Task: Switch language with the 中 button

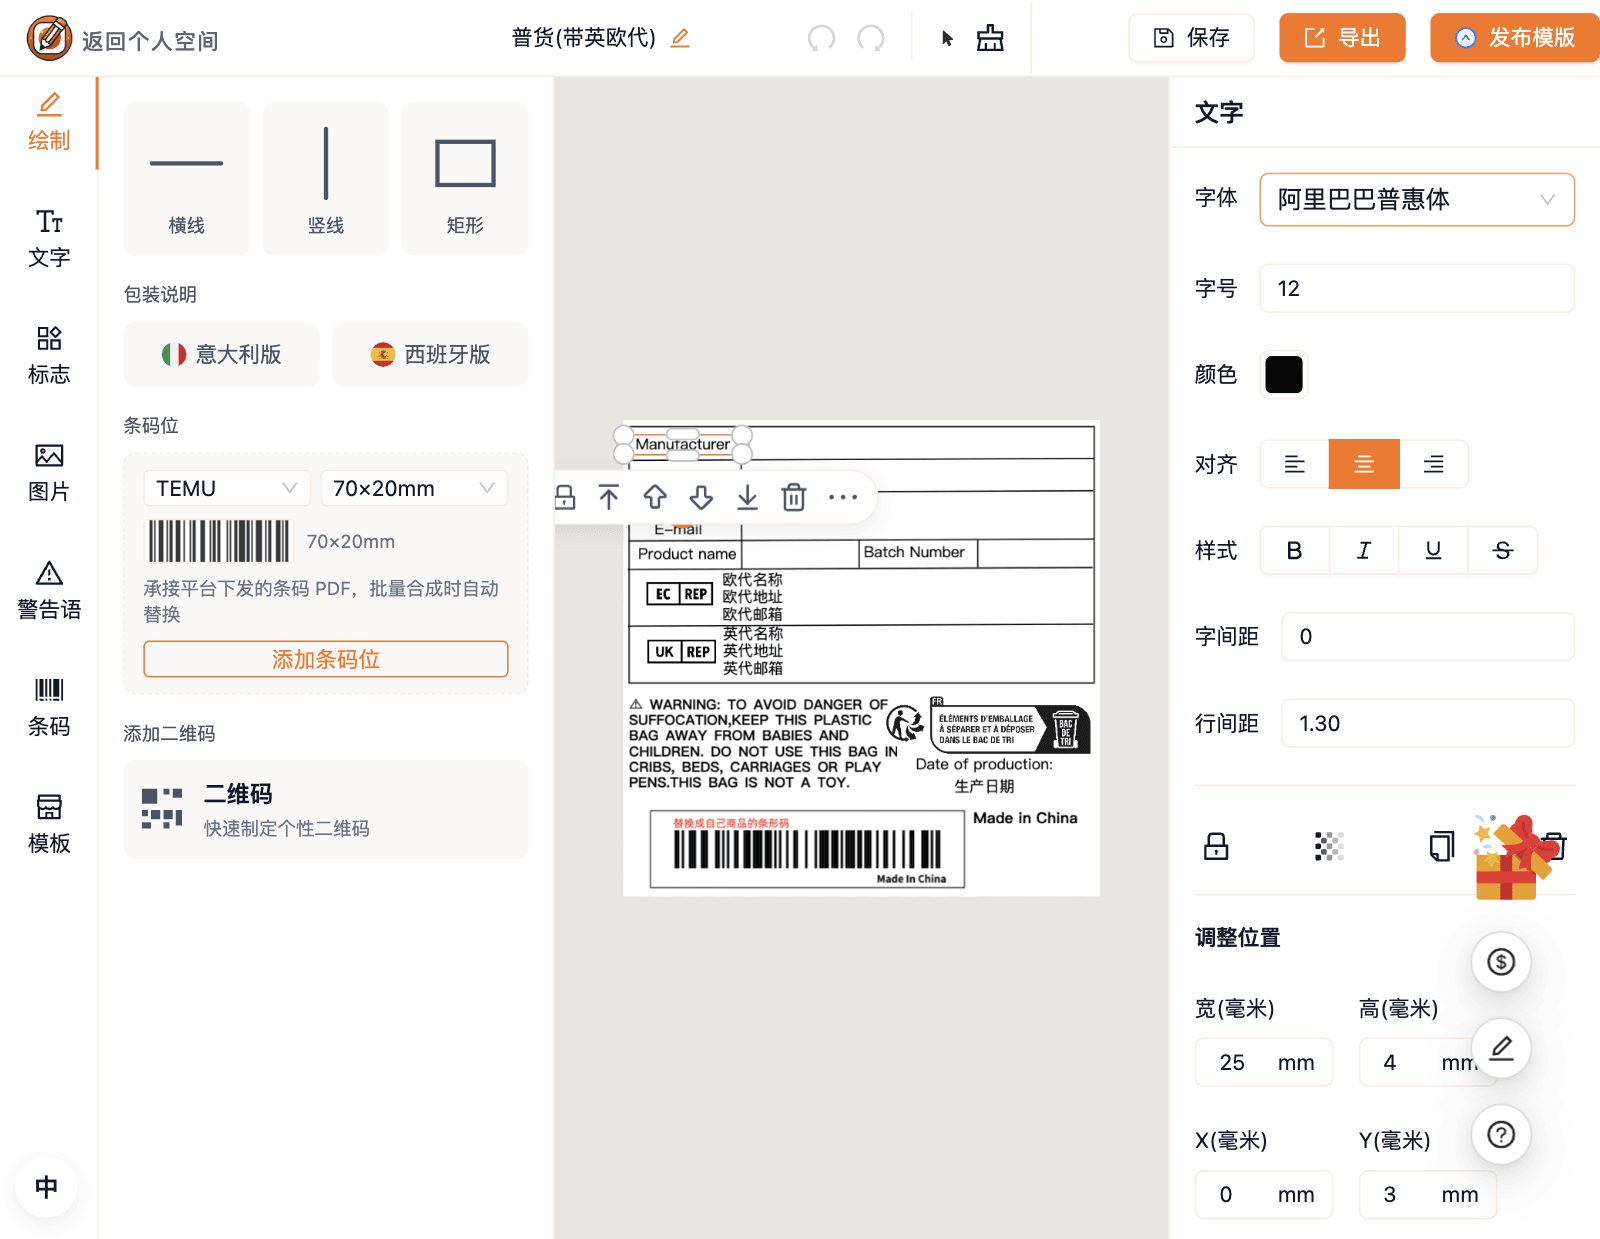Action: (x=46, y=1187)
